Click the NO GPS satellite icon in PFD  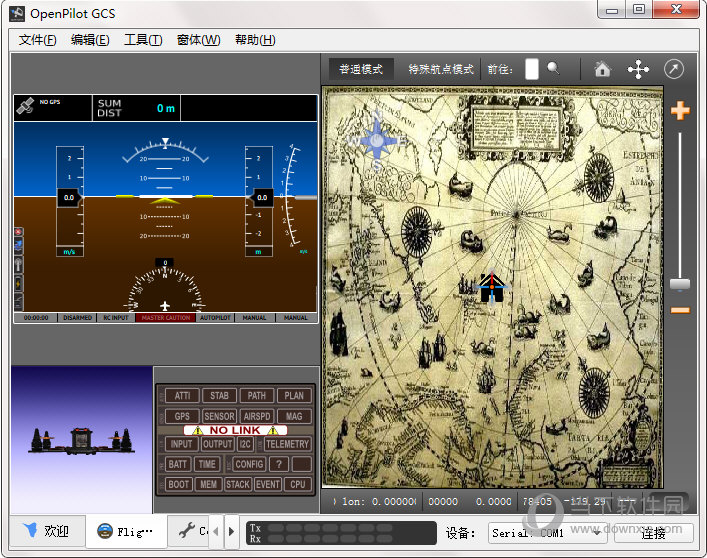pyautogui.click(x=25, y=106)
